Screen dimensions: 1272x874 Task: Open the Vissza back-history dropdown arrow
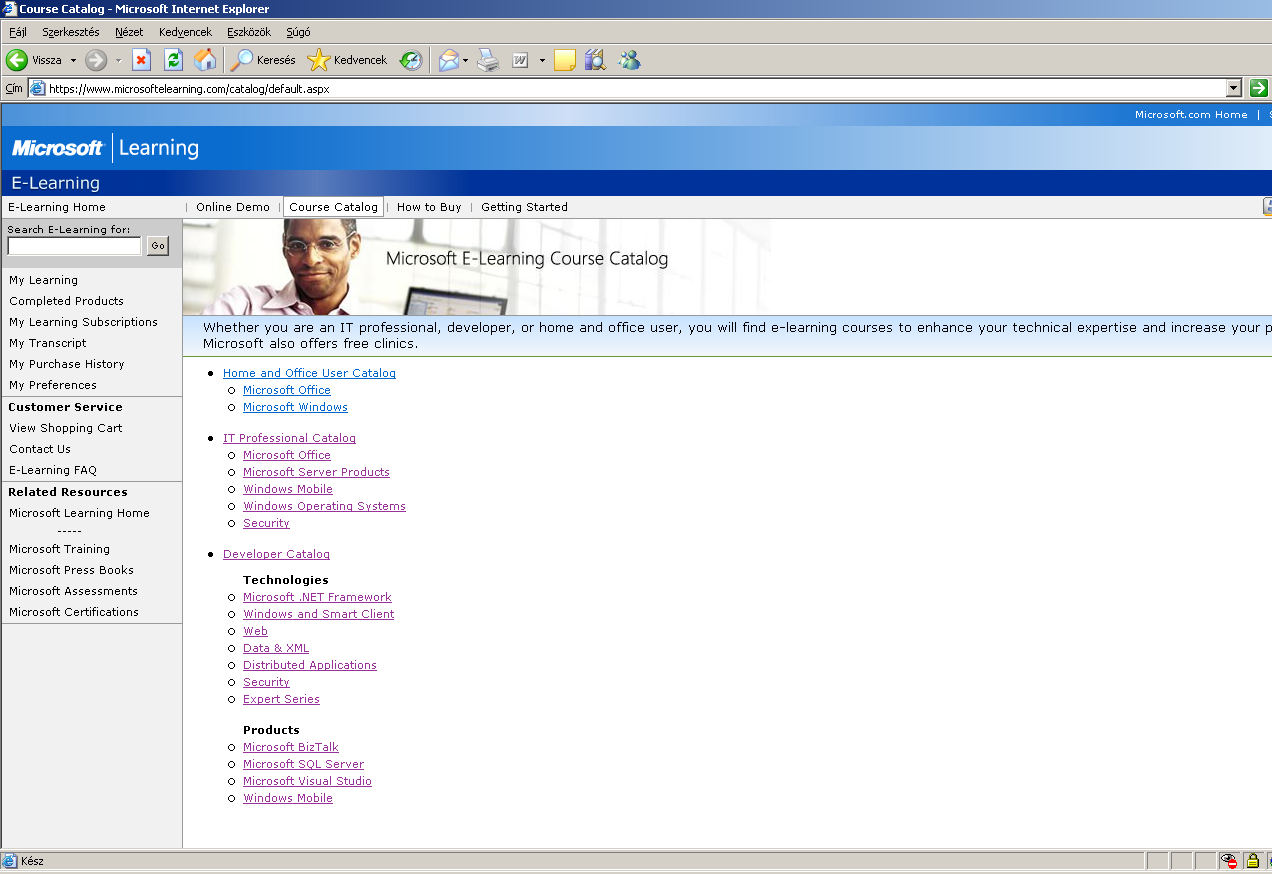pos(73,60)
